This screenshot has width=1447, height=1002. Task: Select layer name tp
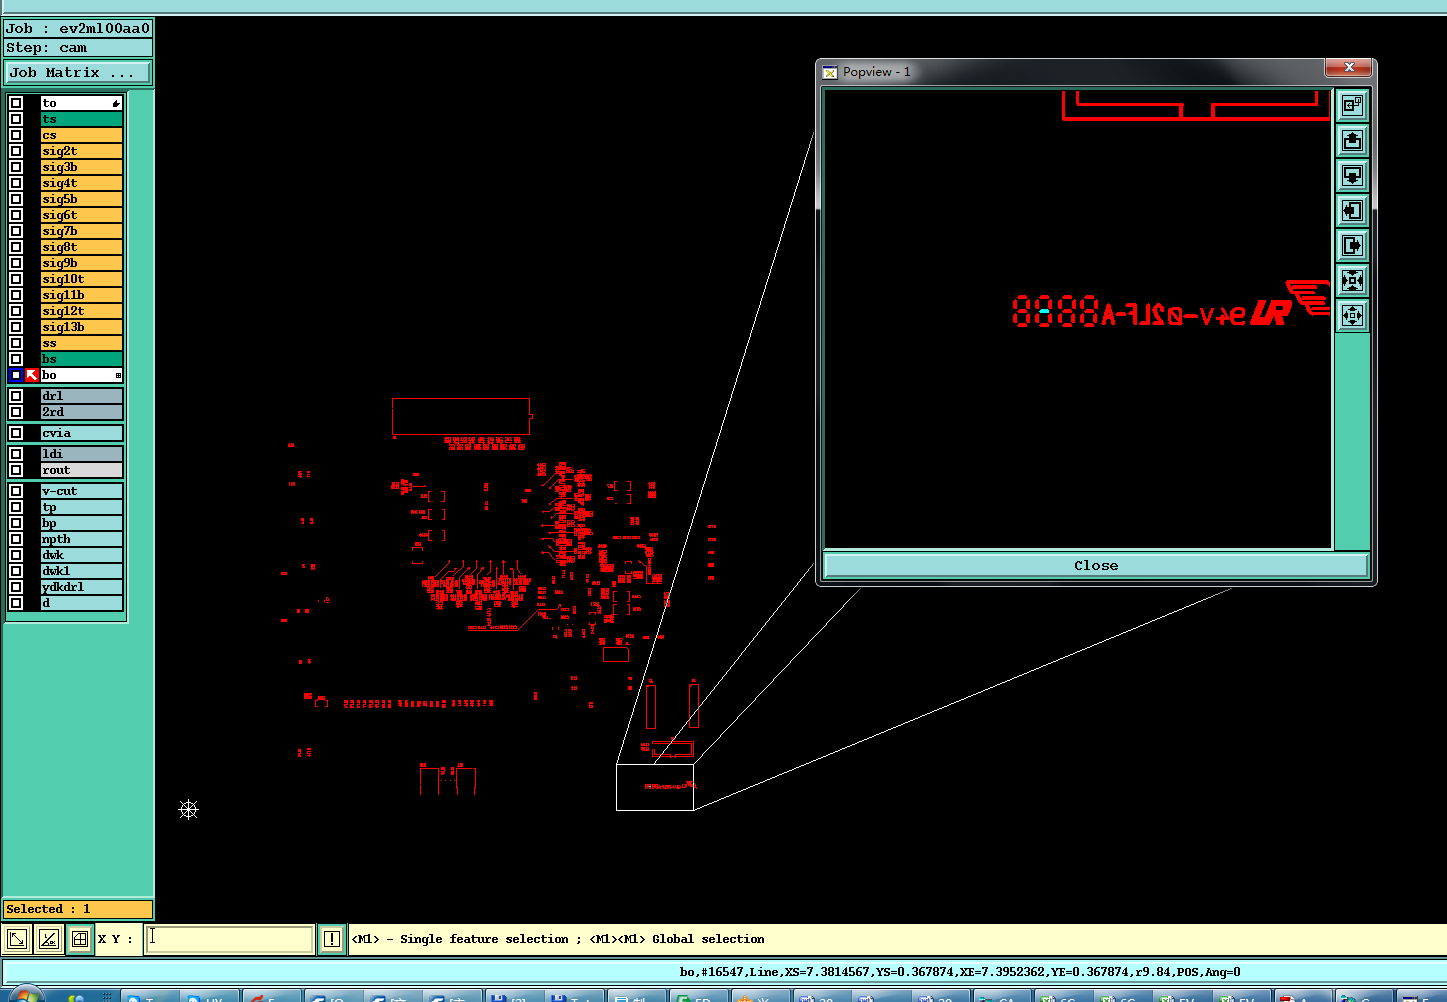tap(81, 507)
